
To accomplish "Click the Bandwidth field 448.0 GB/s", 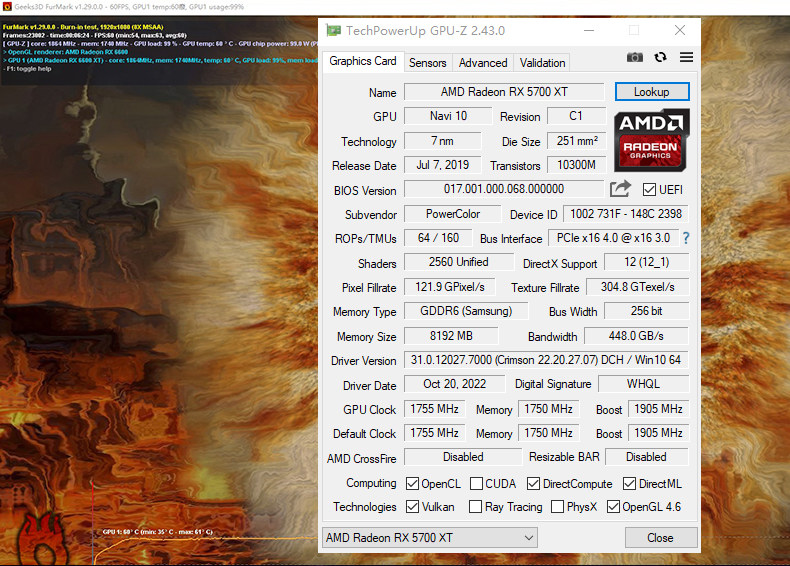I will (636, 336).
